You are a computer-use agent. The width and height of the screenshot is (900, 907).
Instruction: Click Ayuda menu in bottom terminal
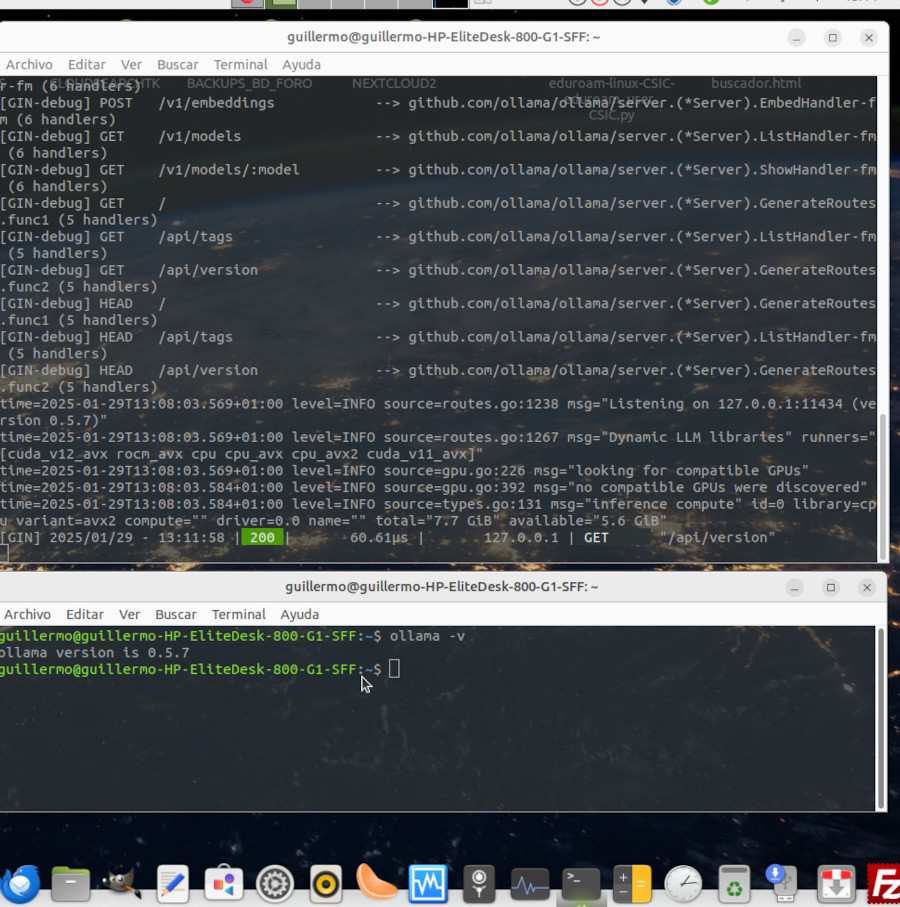(x=300, y=614)
